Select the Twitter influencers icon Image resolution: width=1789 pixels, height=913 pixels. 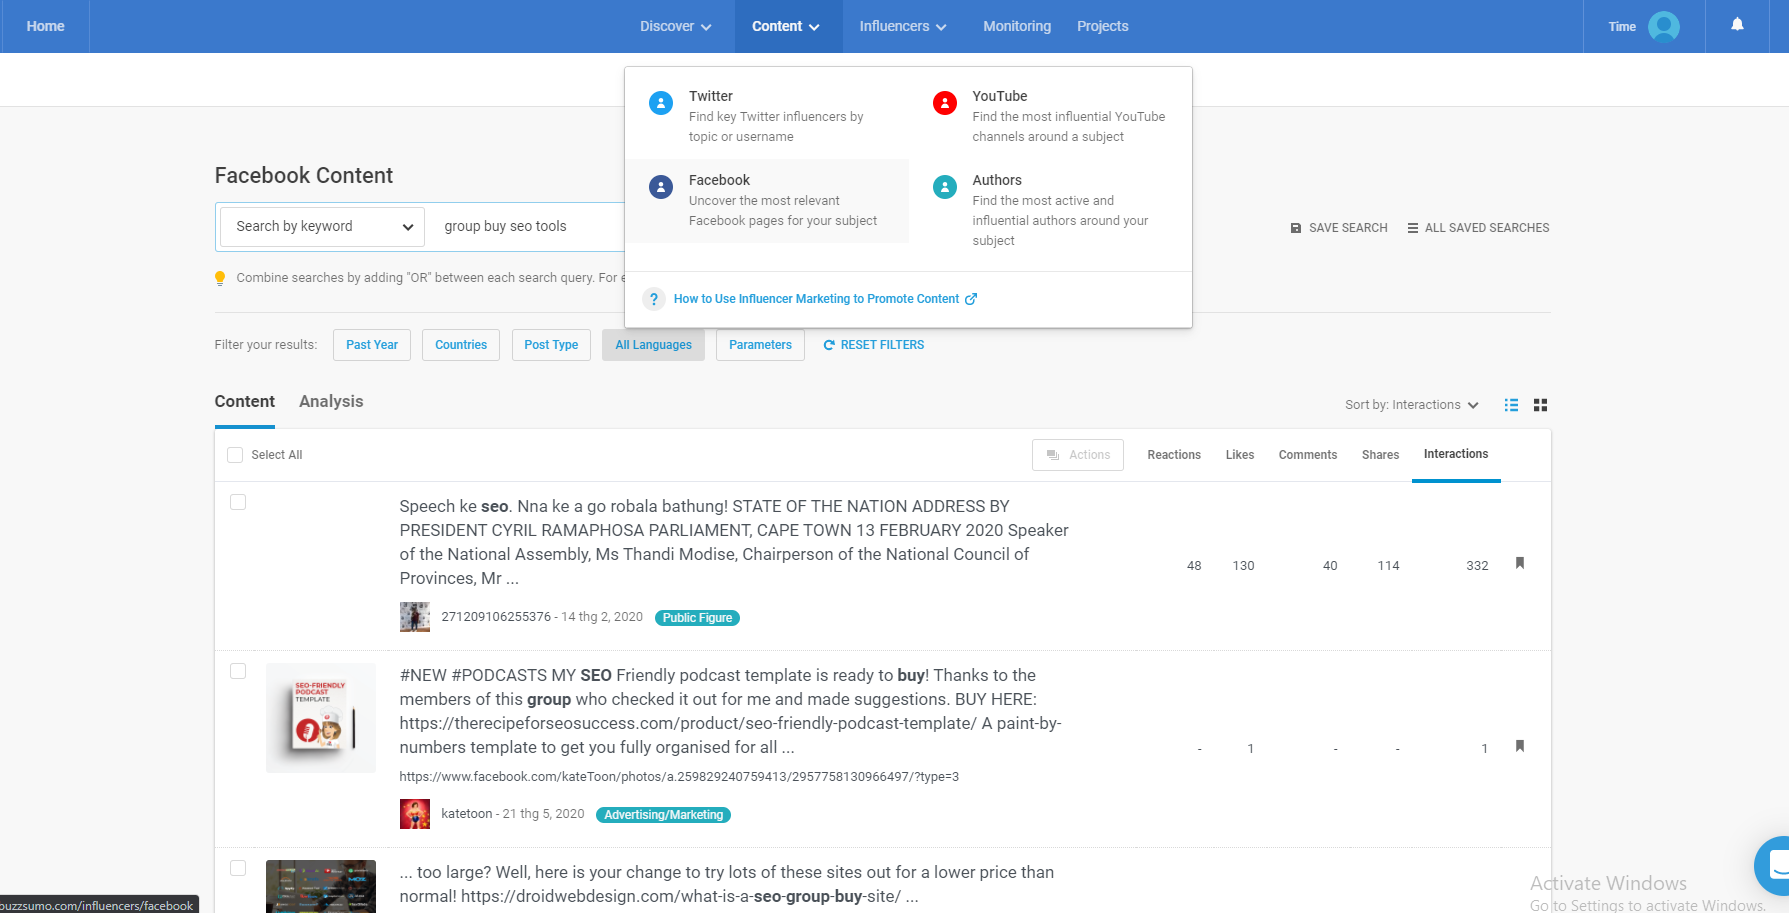(661, 103)
